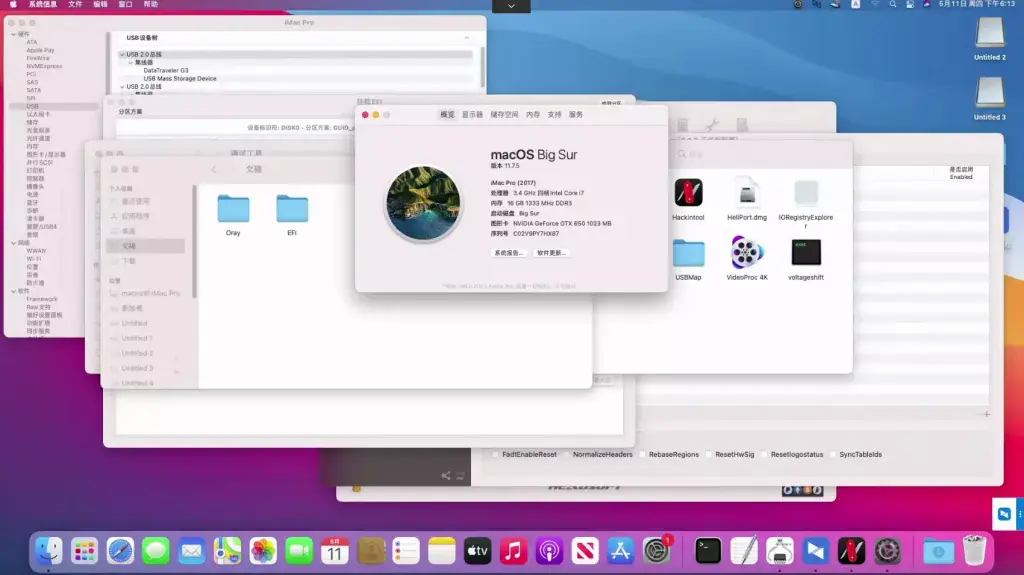This screenshot has height=575, width=1024.
Task: Select the DataTraveler G3 device row
Action: point(166,71)
